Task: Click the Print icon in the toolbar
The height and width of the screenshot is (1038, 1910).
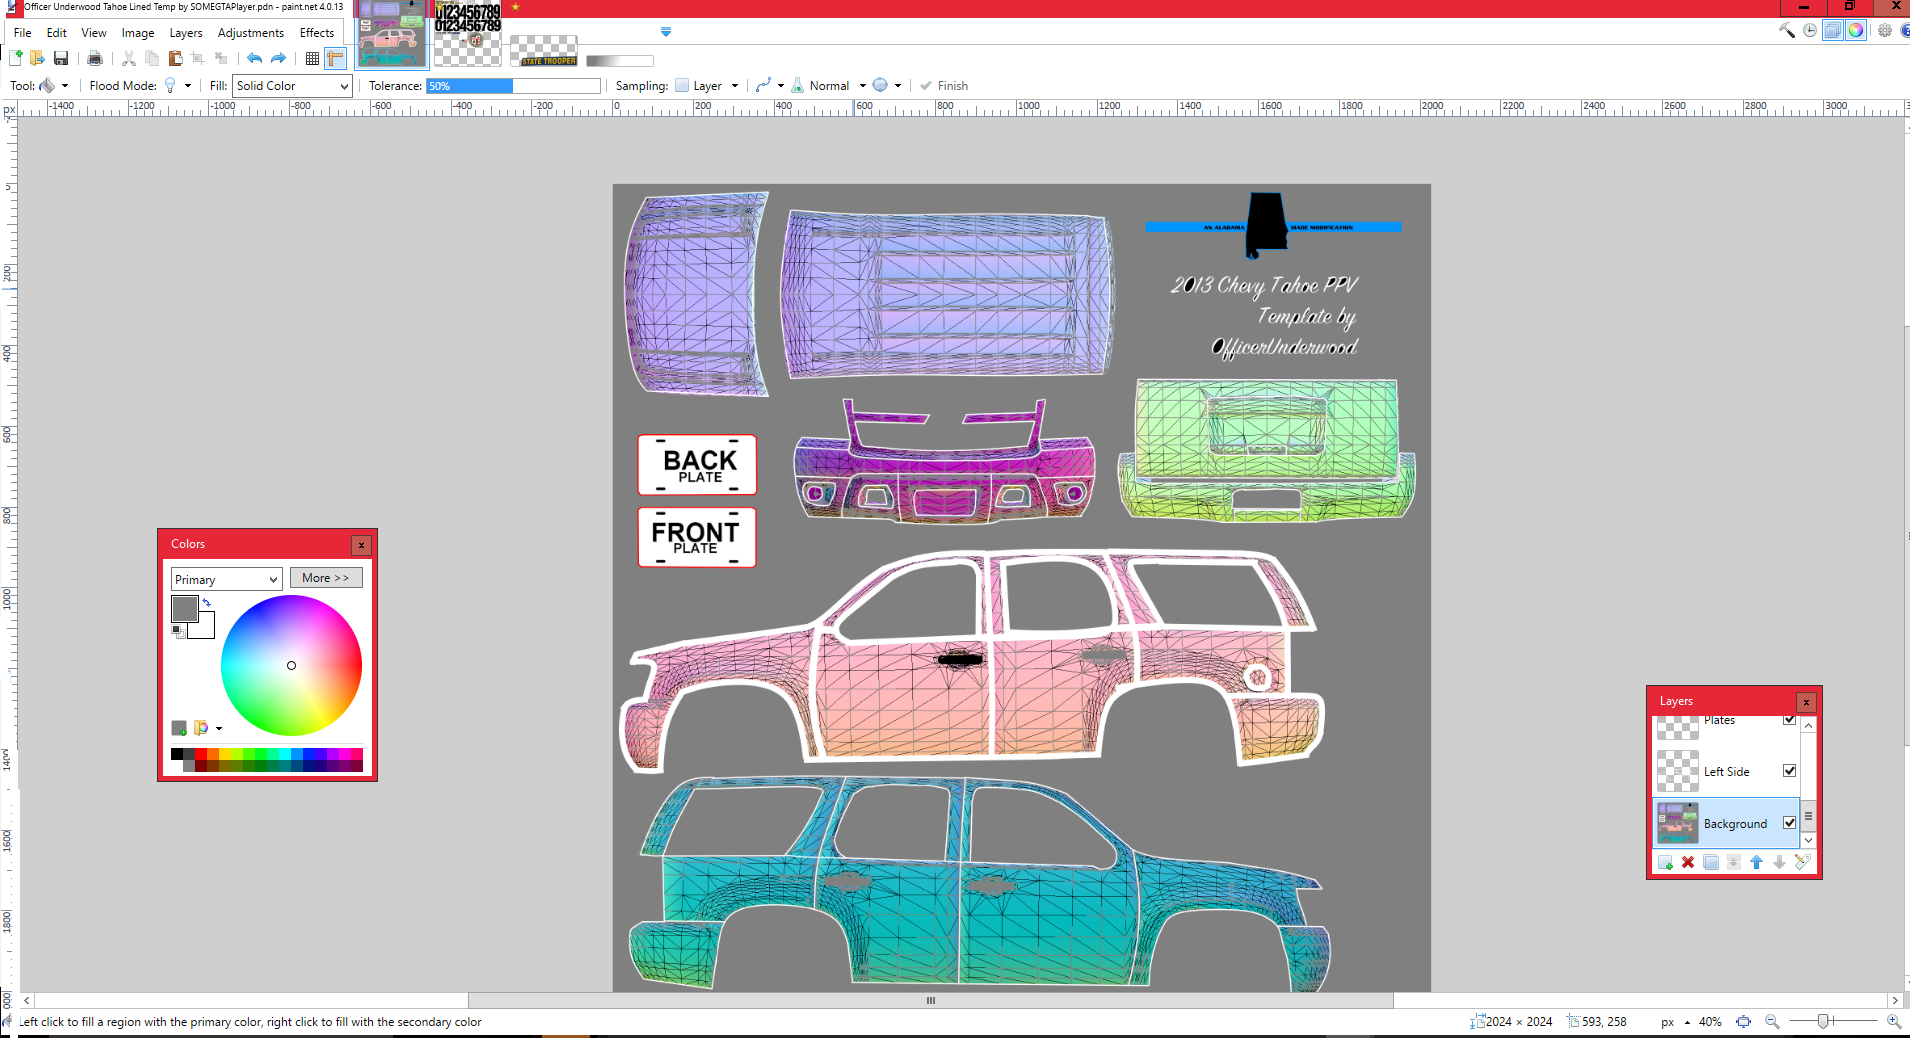Action: pyautogui.click(x=95, y=59)
